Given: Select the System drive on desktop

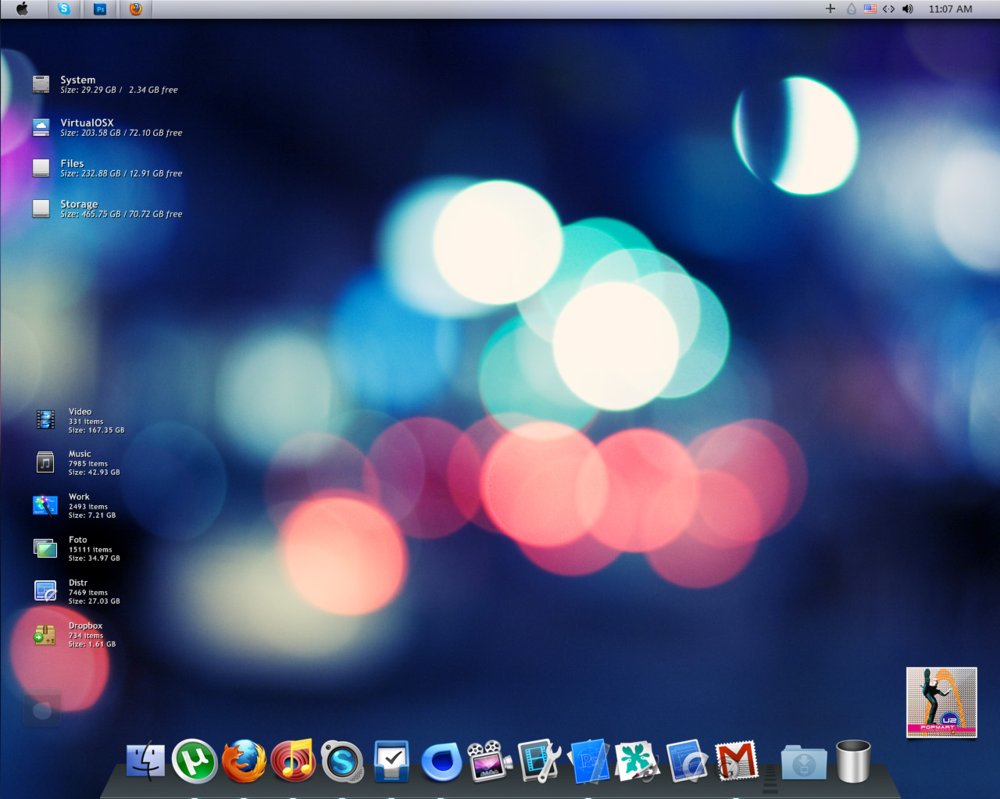Looking at the screenshot, I should coord(105,84).
